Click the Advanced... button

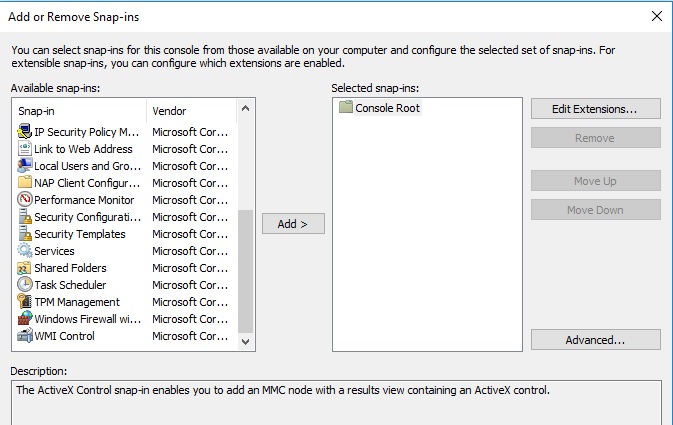coord(595,340)
